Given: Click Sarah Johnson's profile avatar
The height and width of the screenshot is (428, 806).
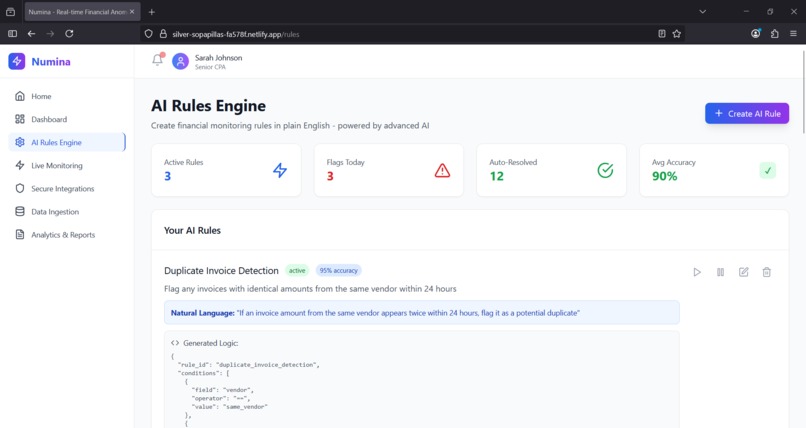Looking at the screenshot, I should tap(180, 62).
